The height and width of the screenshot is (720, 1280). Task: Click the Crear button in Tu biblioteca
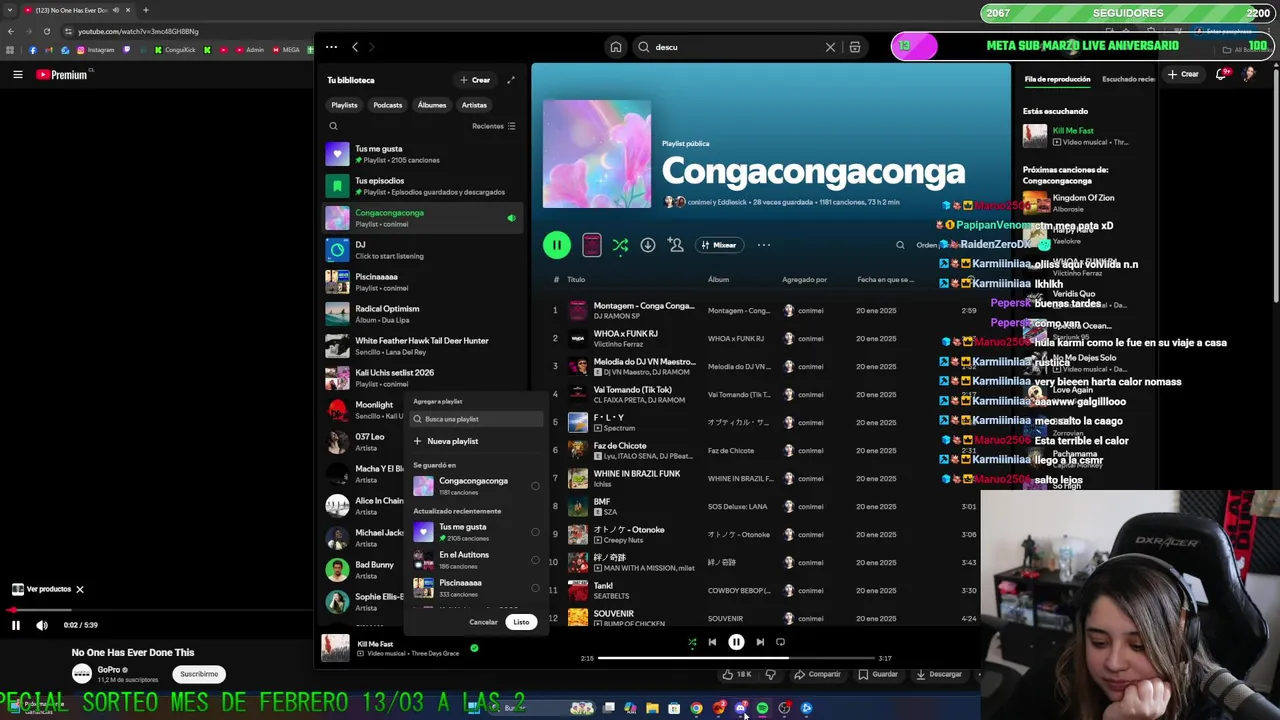click(475, 80)
